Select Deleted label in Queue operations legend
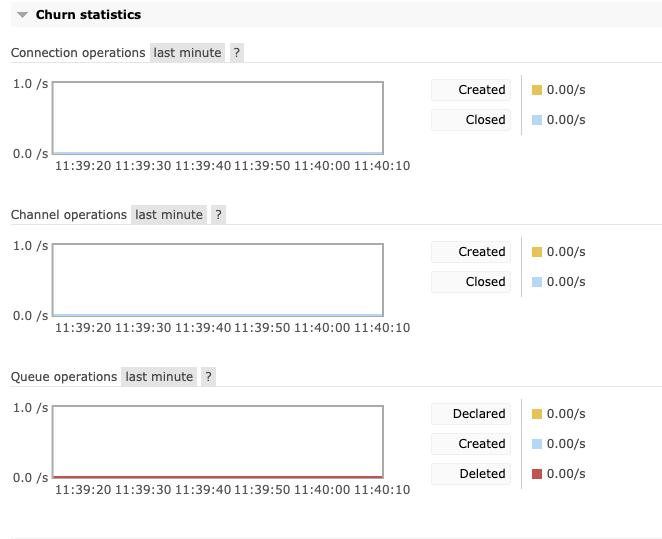The height and width of the screenshot is (539, 662). click(x=471, y=474)
